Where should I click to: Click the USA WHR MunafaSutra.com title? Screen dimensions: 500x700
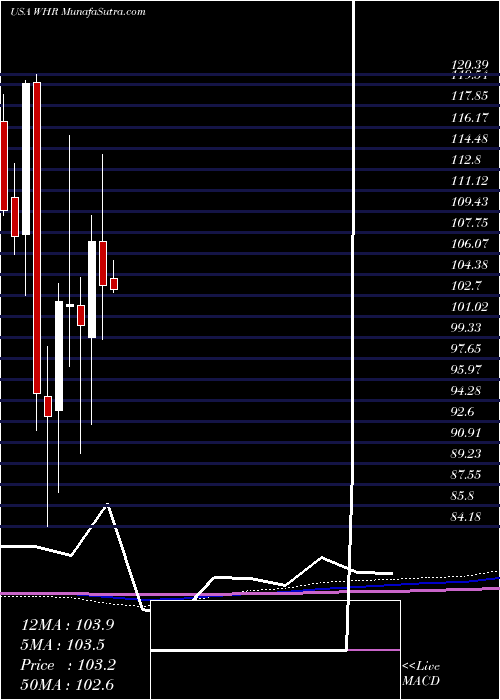pyautogui.click(x=78, y=12)
